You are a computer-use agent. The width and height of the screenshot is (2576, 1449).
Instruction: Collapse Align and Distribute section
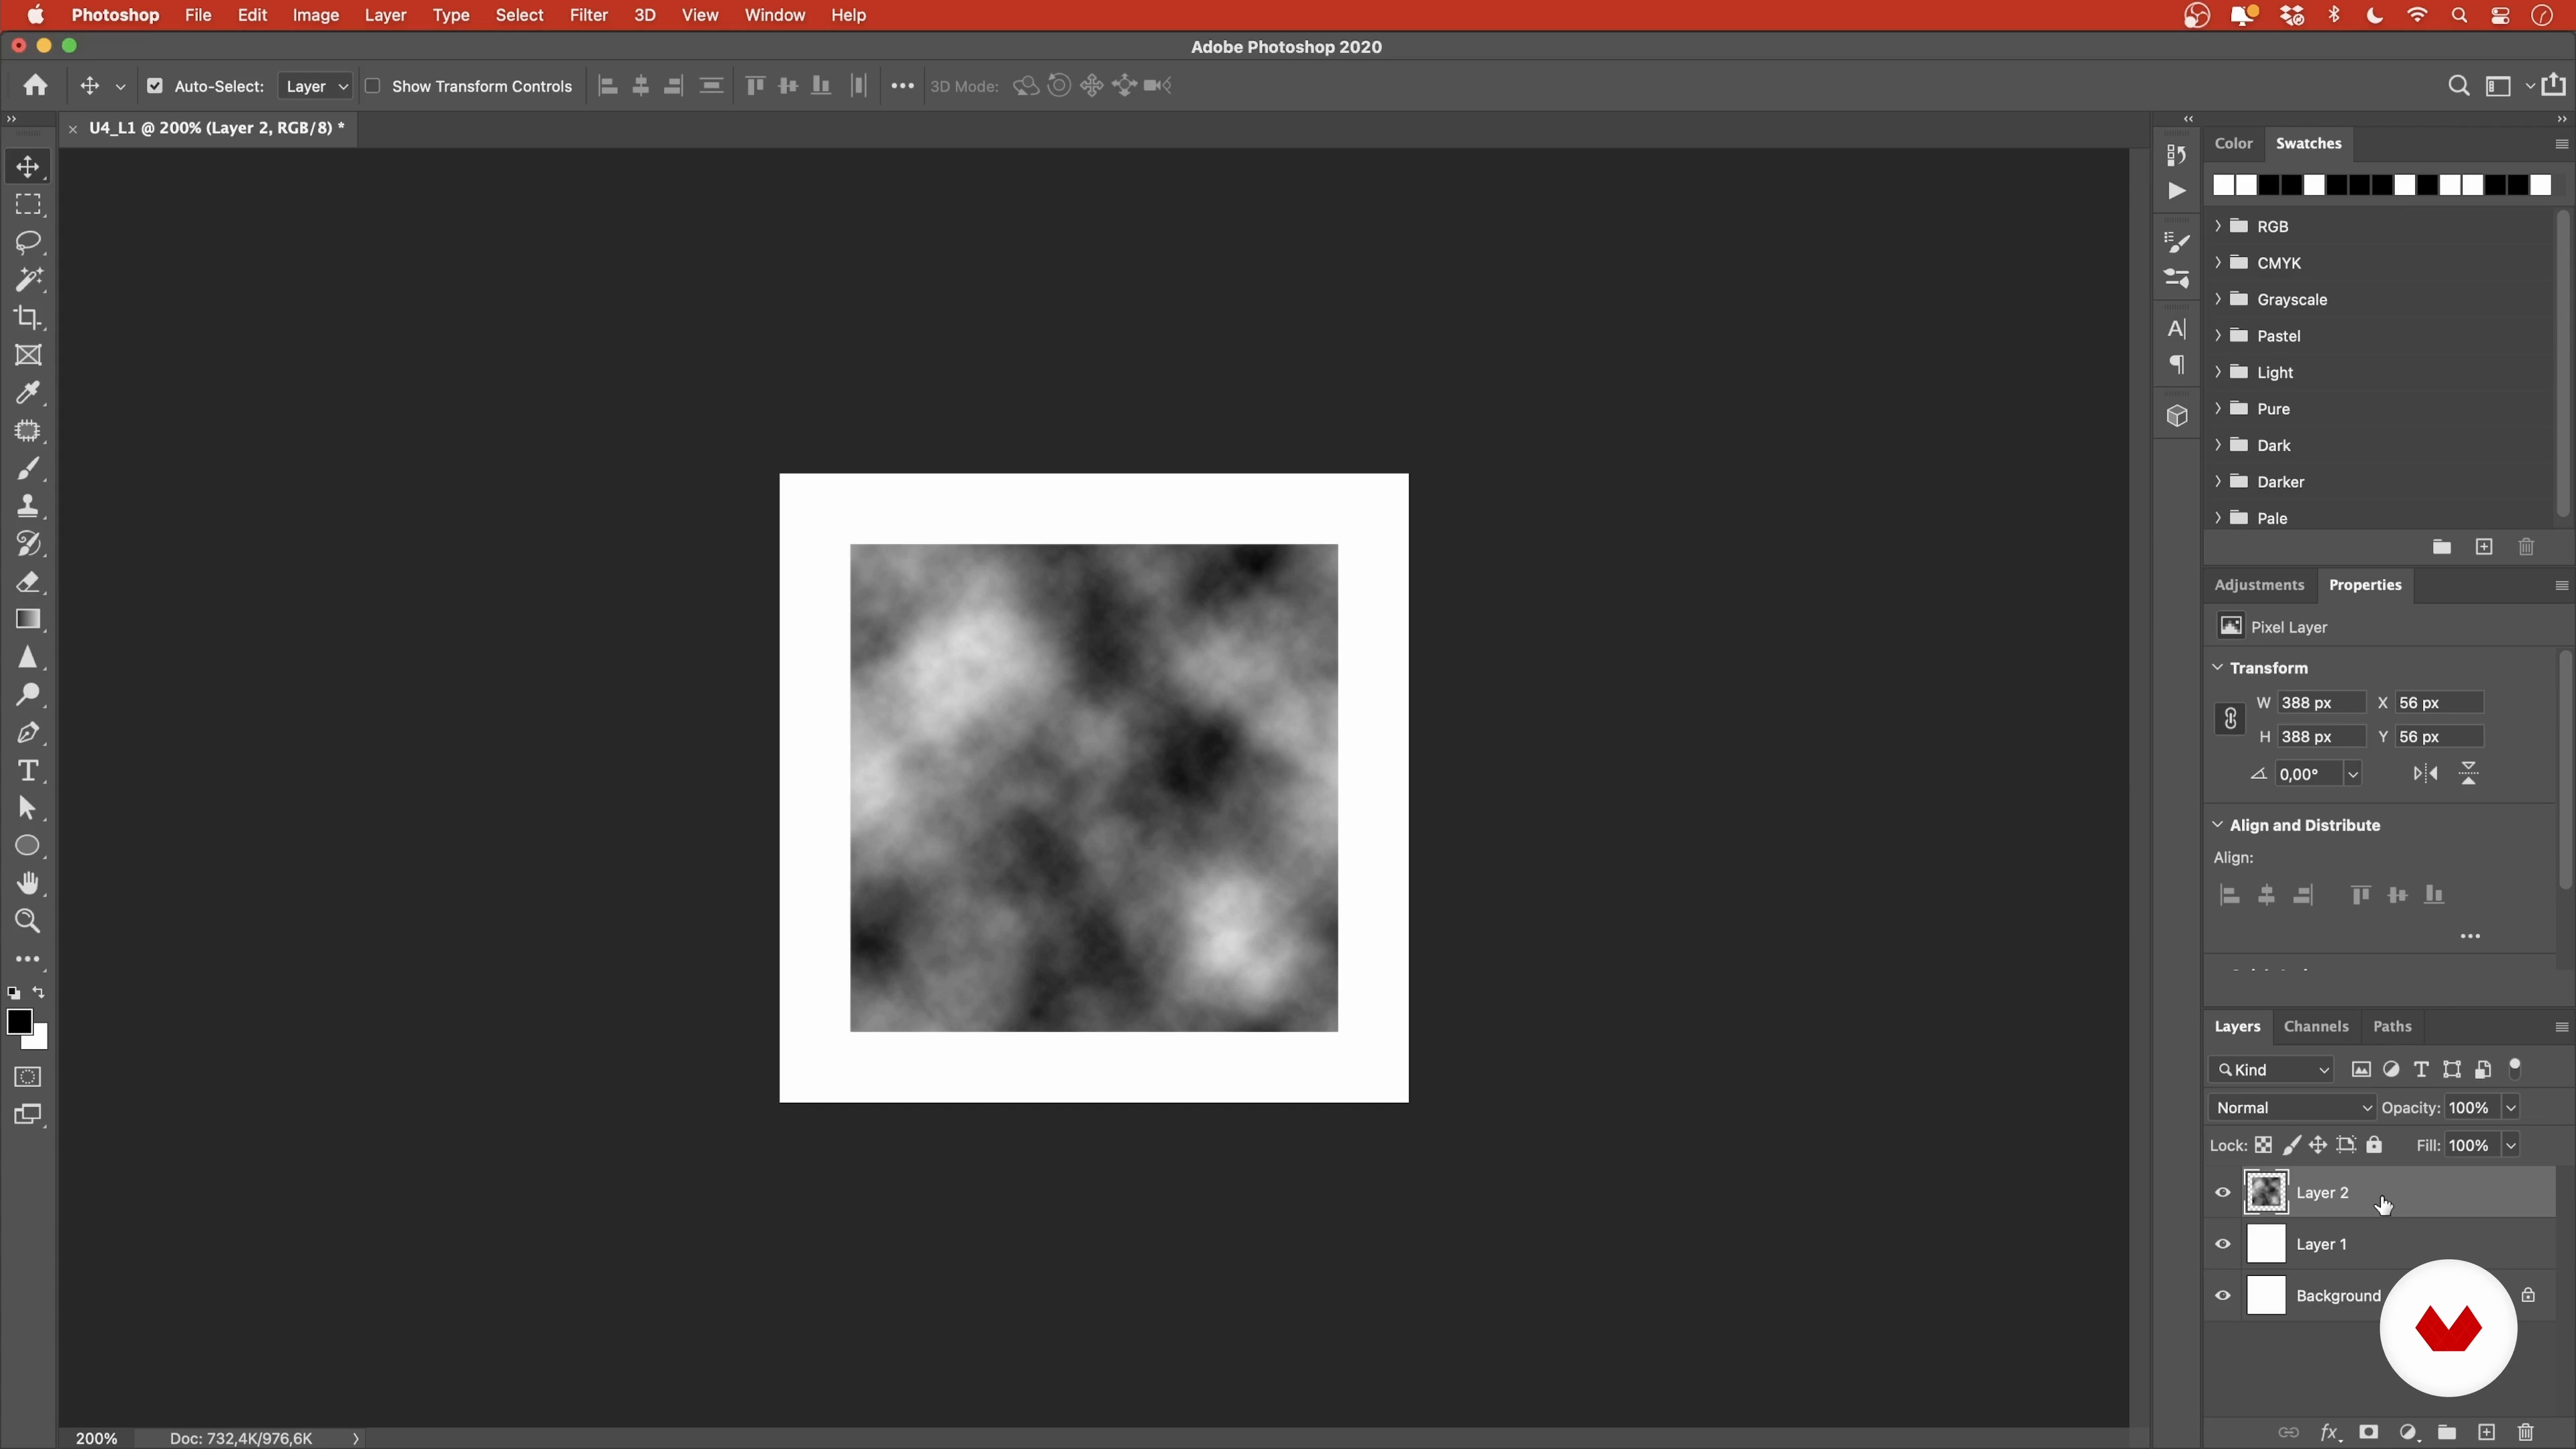pos(2218,825)
